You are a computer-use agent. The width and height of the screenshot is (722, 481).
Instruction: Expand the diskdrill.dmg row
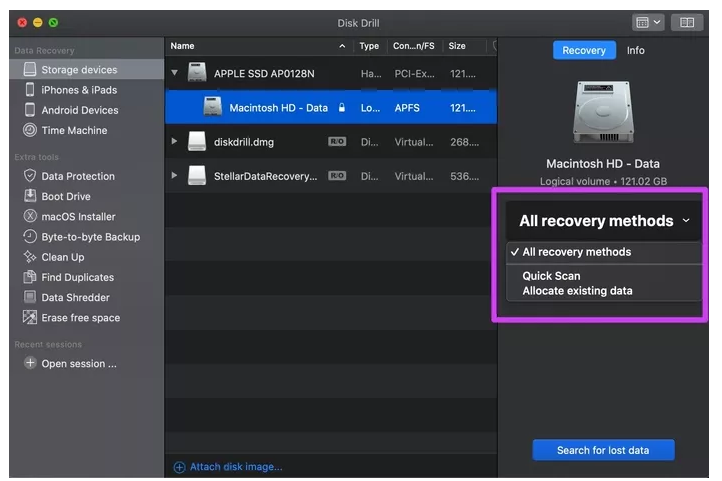pos(175,142)
